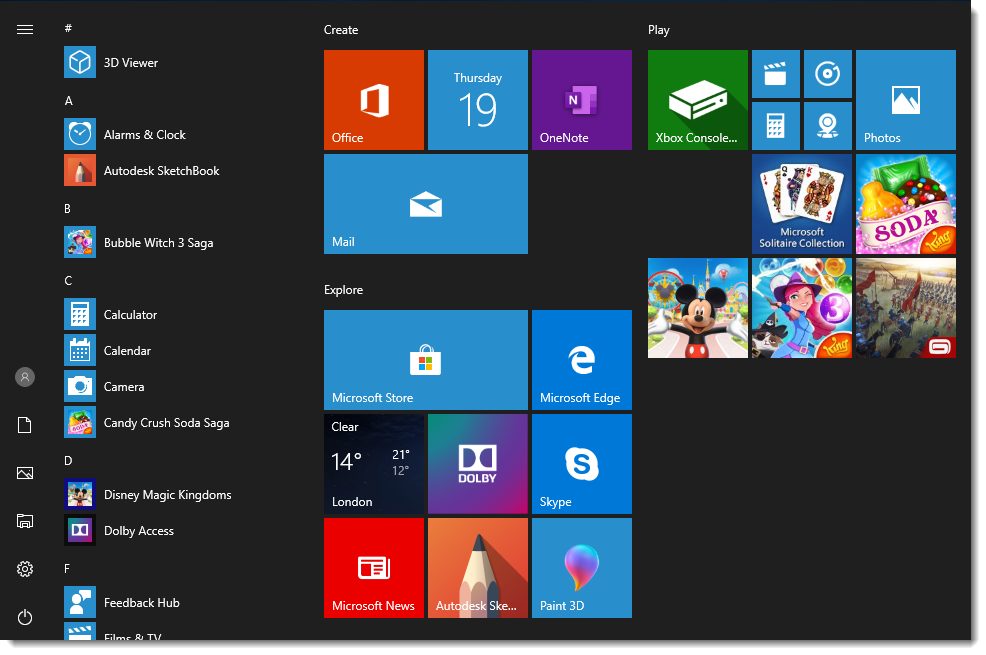The height and width of the screenshot is (655, 986).
Task: Open account options via the user icon
Action: [24, 377]
